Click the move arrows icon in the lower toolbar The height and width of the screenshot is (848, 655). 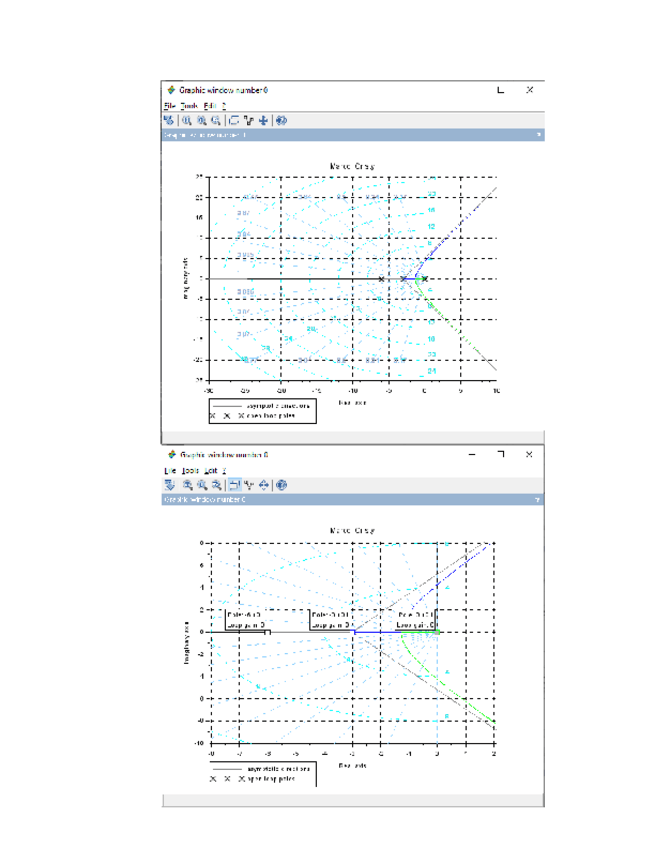pyautogui.click(x=264, y=485)
